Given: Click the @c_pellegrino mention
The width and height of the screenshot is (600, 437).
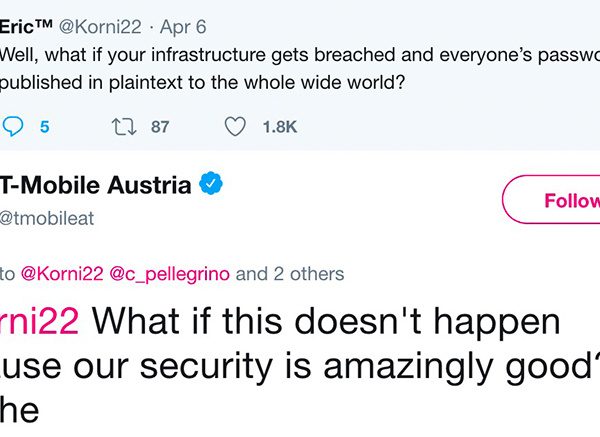Looking at the screenshot, I should (x=170, y=274).
